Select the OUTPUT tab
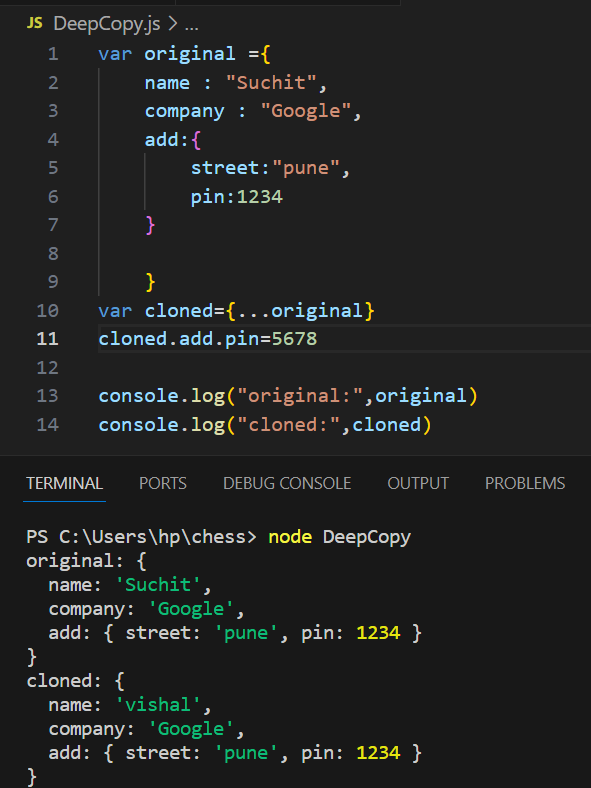Viewport: 591px width, 788px height. click(418, 483)
